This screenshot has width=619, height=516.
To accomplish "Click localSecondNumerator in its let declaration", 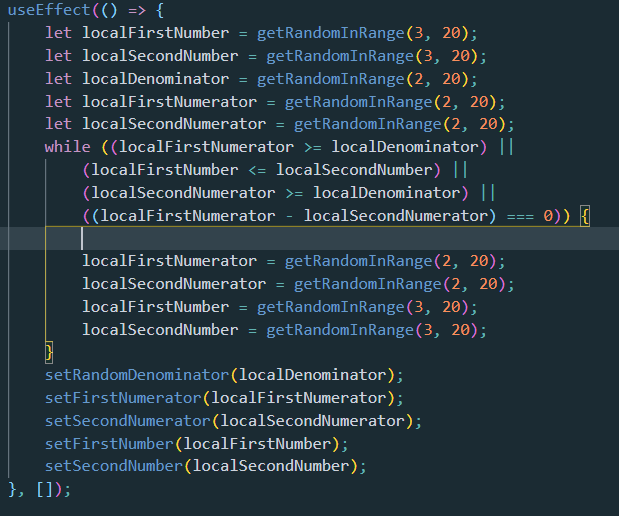I will (x=174, y=124).
